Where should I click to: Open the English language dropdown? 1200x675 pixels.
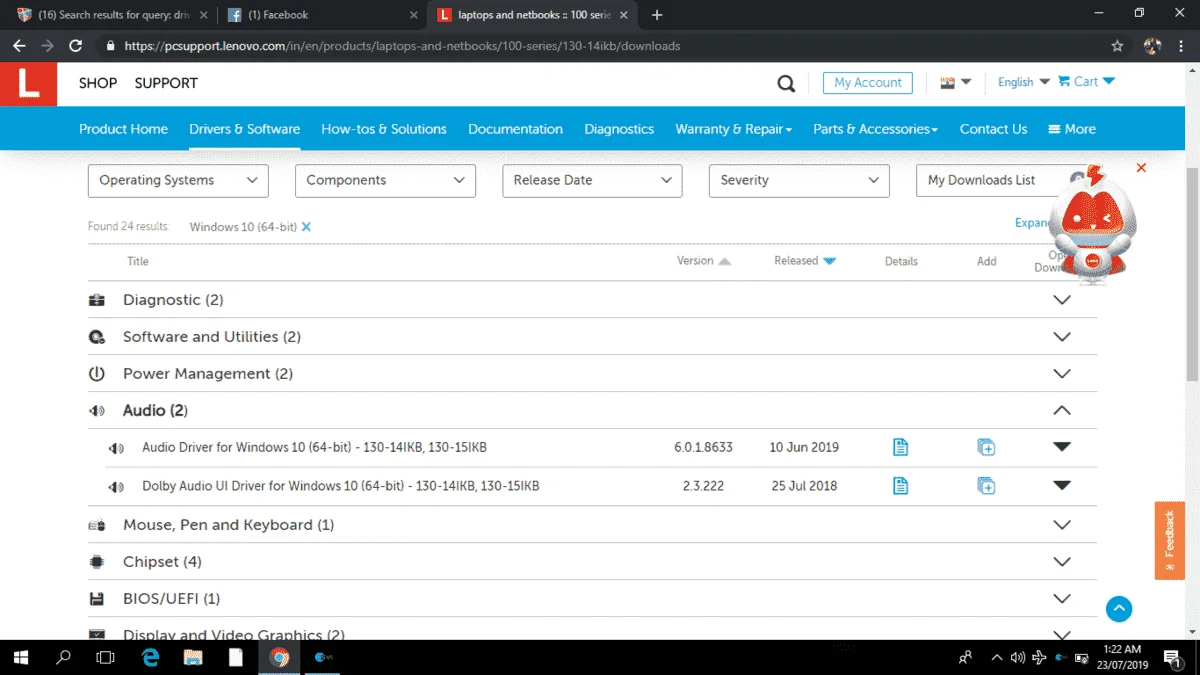tap(1024, 82)
